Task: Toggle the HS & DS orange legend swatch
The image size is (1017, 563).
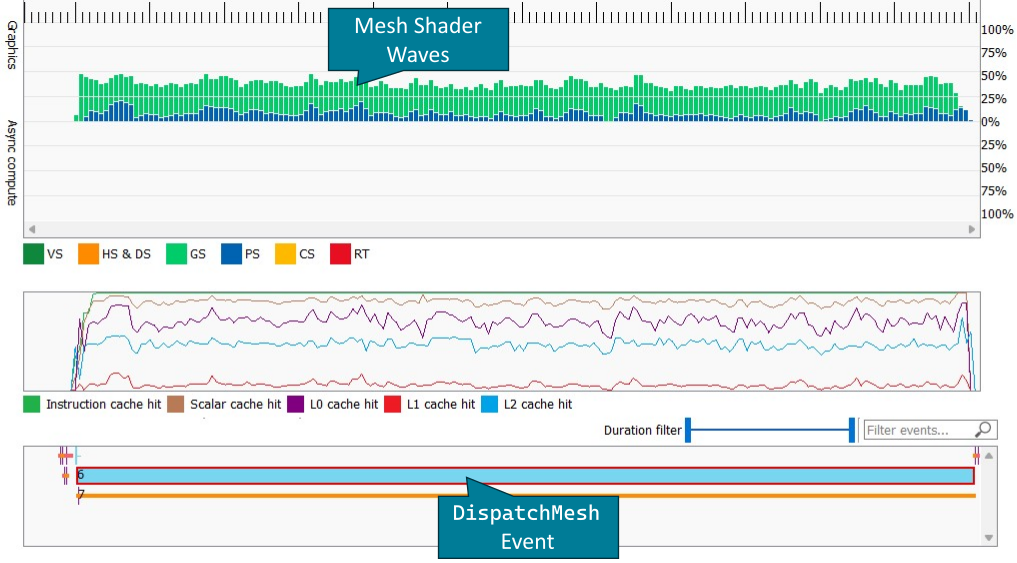Action: pyautogui.click(x=89, y=254)
